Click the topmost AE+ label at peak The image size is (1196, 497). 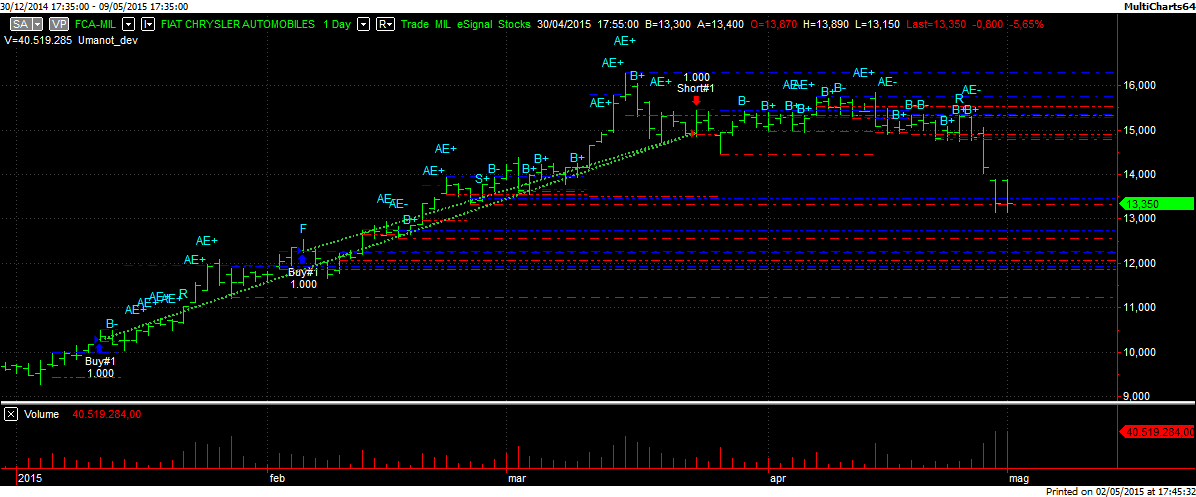click(x=625, y=41)
